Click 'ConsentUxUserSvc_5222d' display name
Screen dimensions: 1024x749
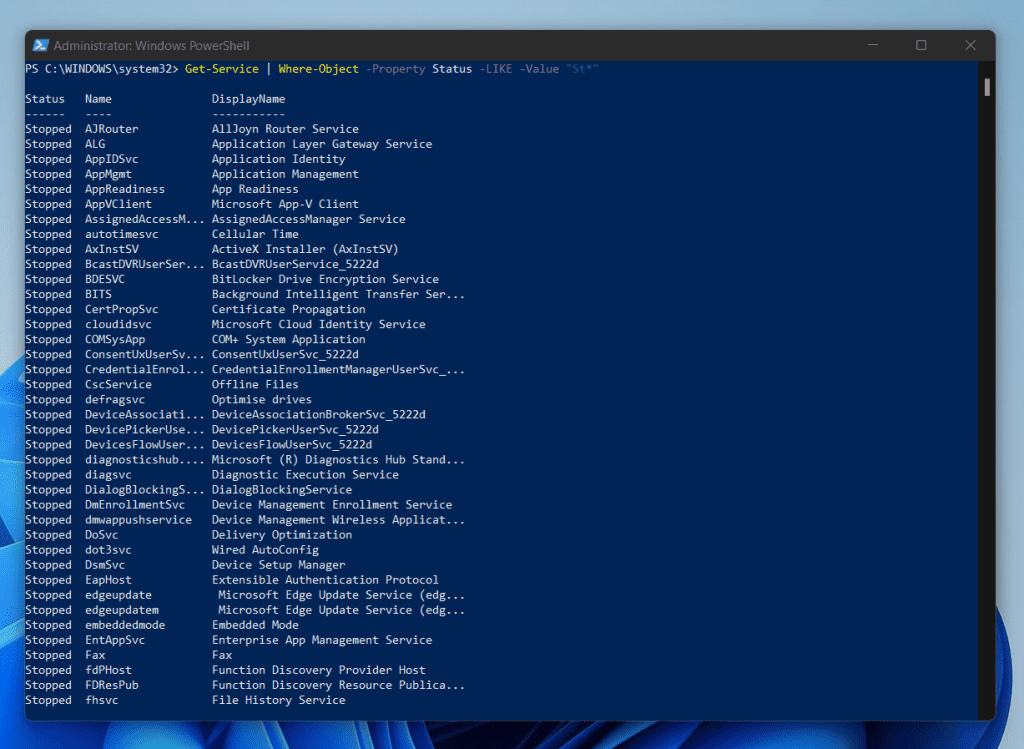pyautogui.click(x=285, y=354)
